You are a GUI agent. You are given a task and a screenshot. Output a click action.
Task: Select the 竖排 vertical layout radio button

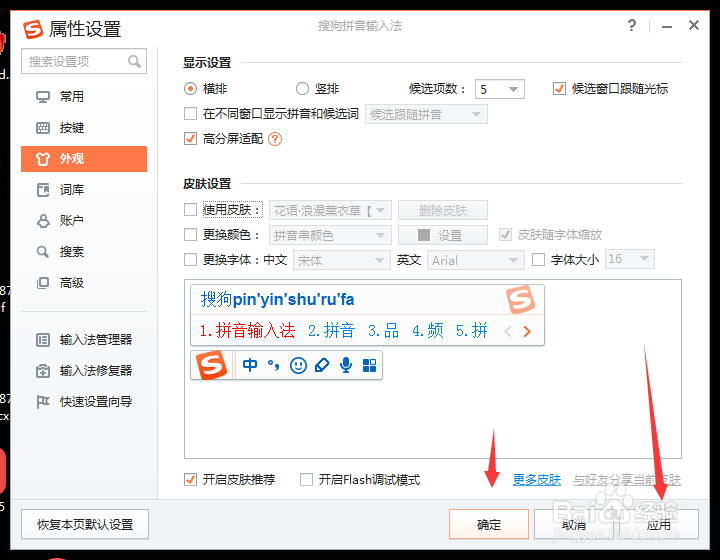[x=302, y=89]
